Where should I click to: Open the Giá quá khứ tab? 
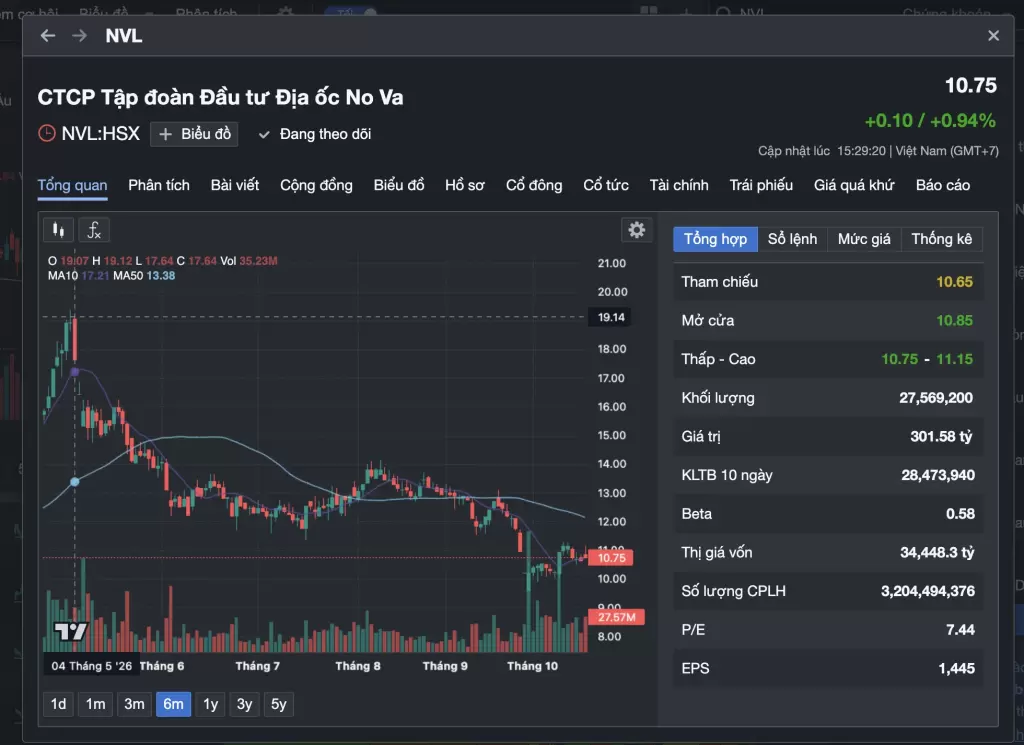(854, 185)
